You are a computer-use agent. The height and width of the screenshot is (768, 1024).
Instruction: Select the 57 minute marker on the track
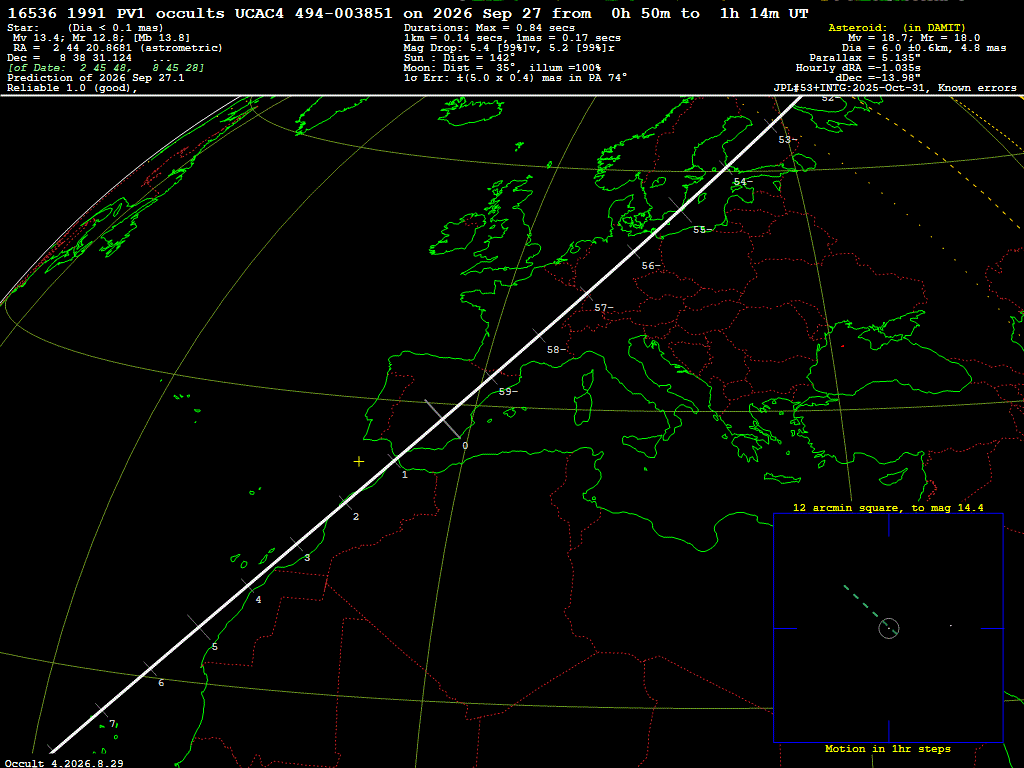603,308
